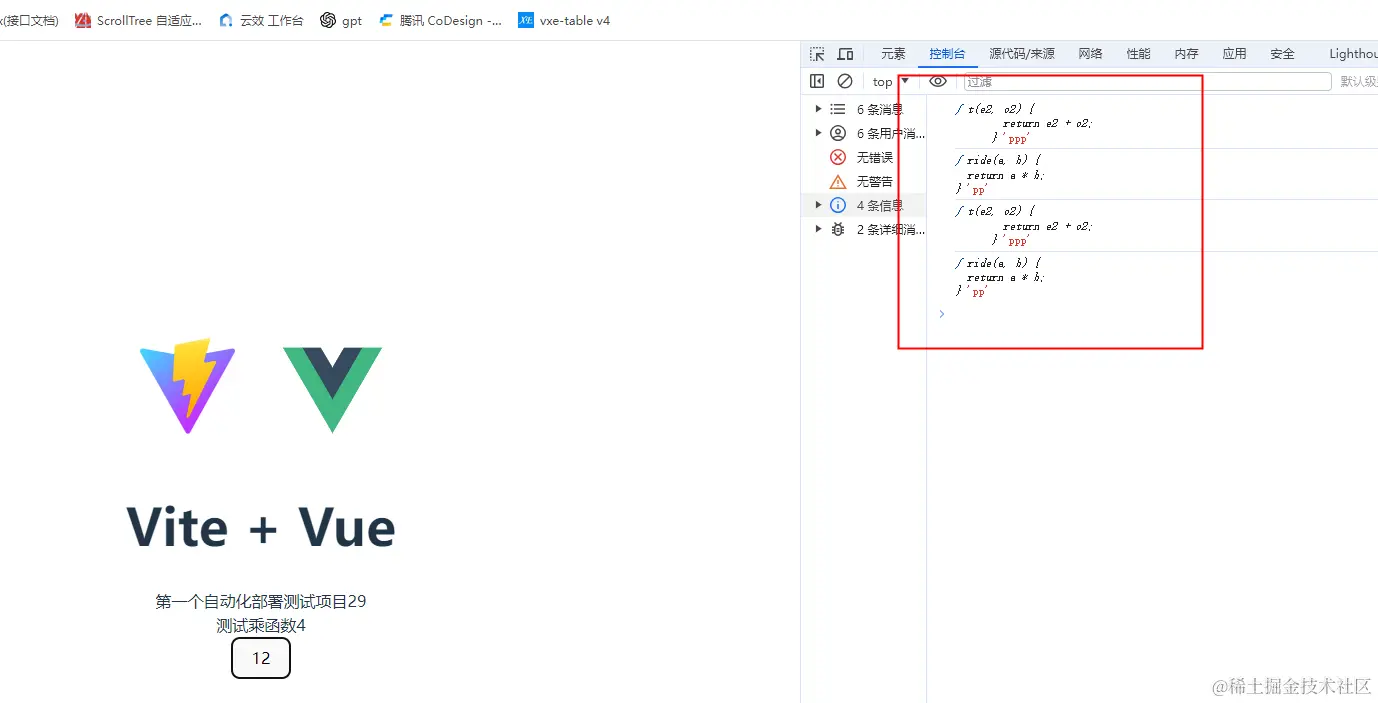Switch to the 元素 tab
The height and width of the screenshot is (703, 1378).
tap(893, 54)
